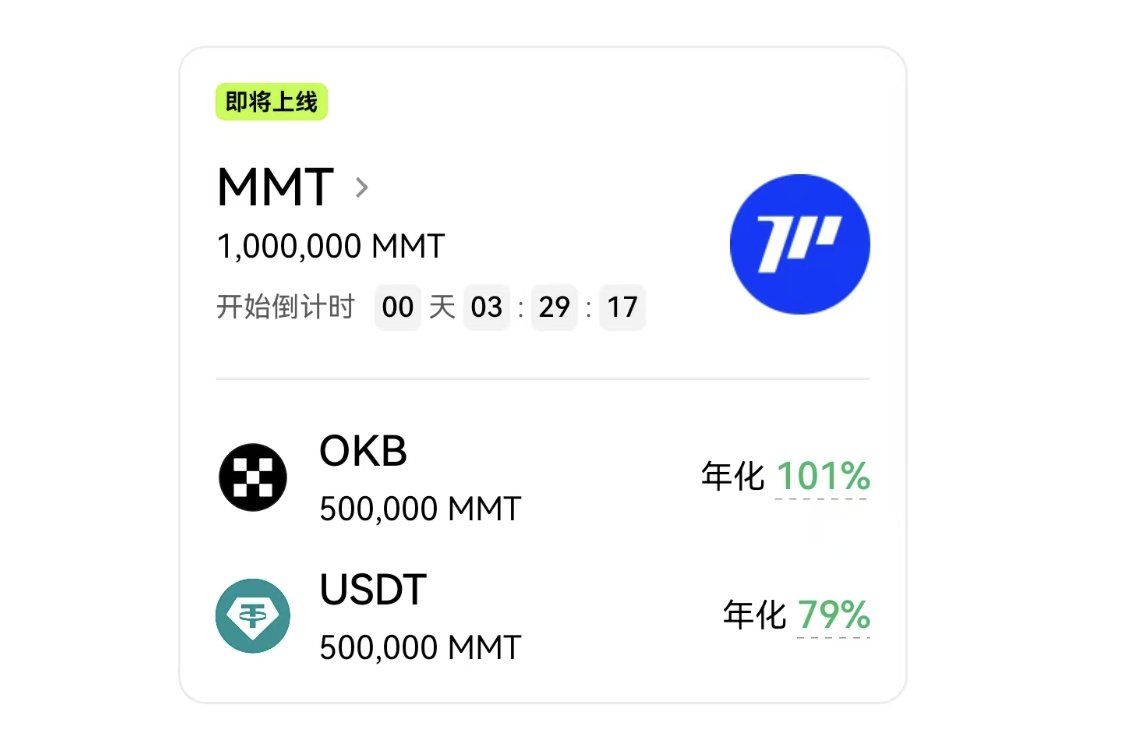Click the 500,000 MMT amount under OKB
Screen dimensions: 1148x730
[x=420, y=509]
